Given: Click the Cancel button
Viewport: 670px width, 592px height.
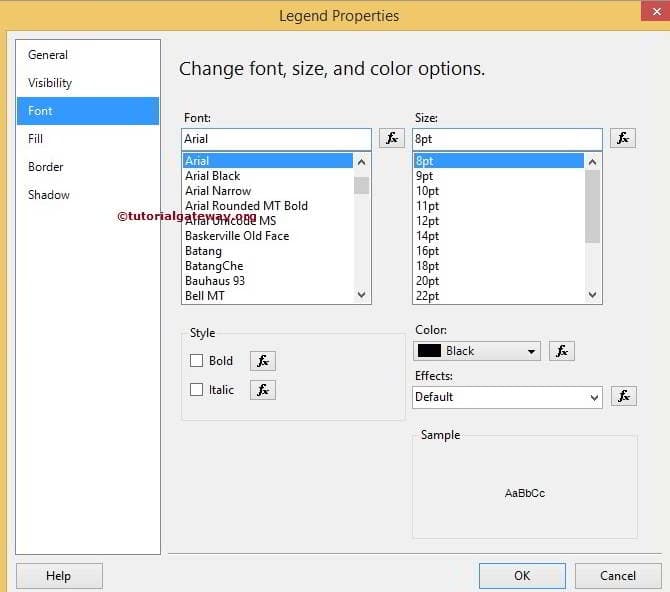Looking at the screenshot, I should click(617, 576).
